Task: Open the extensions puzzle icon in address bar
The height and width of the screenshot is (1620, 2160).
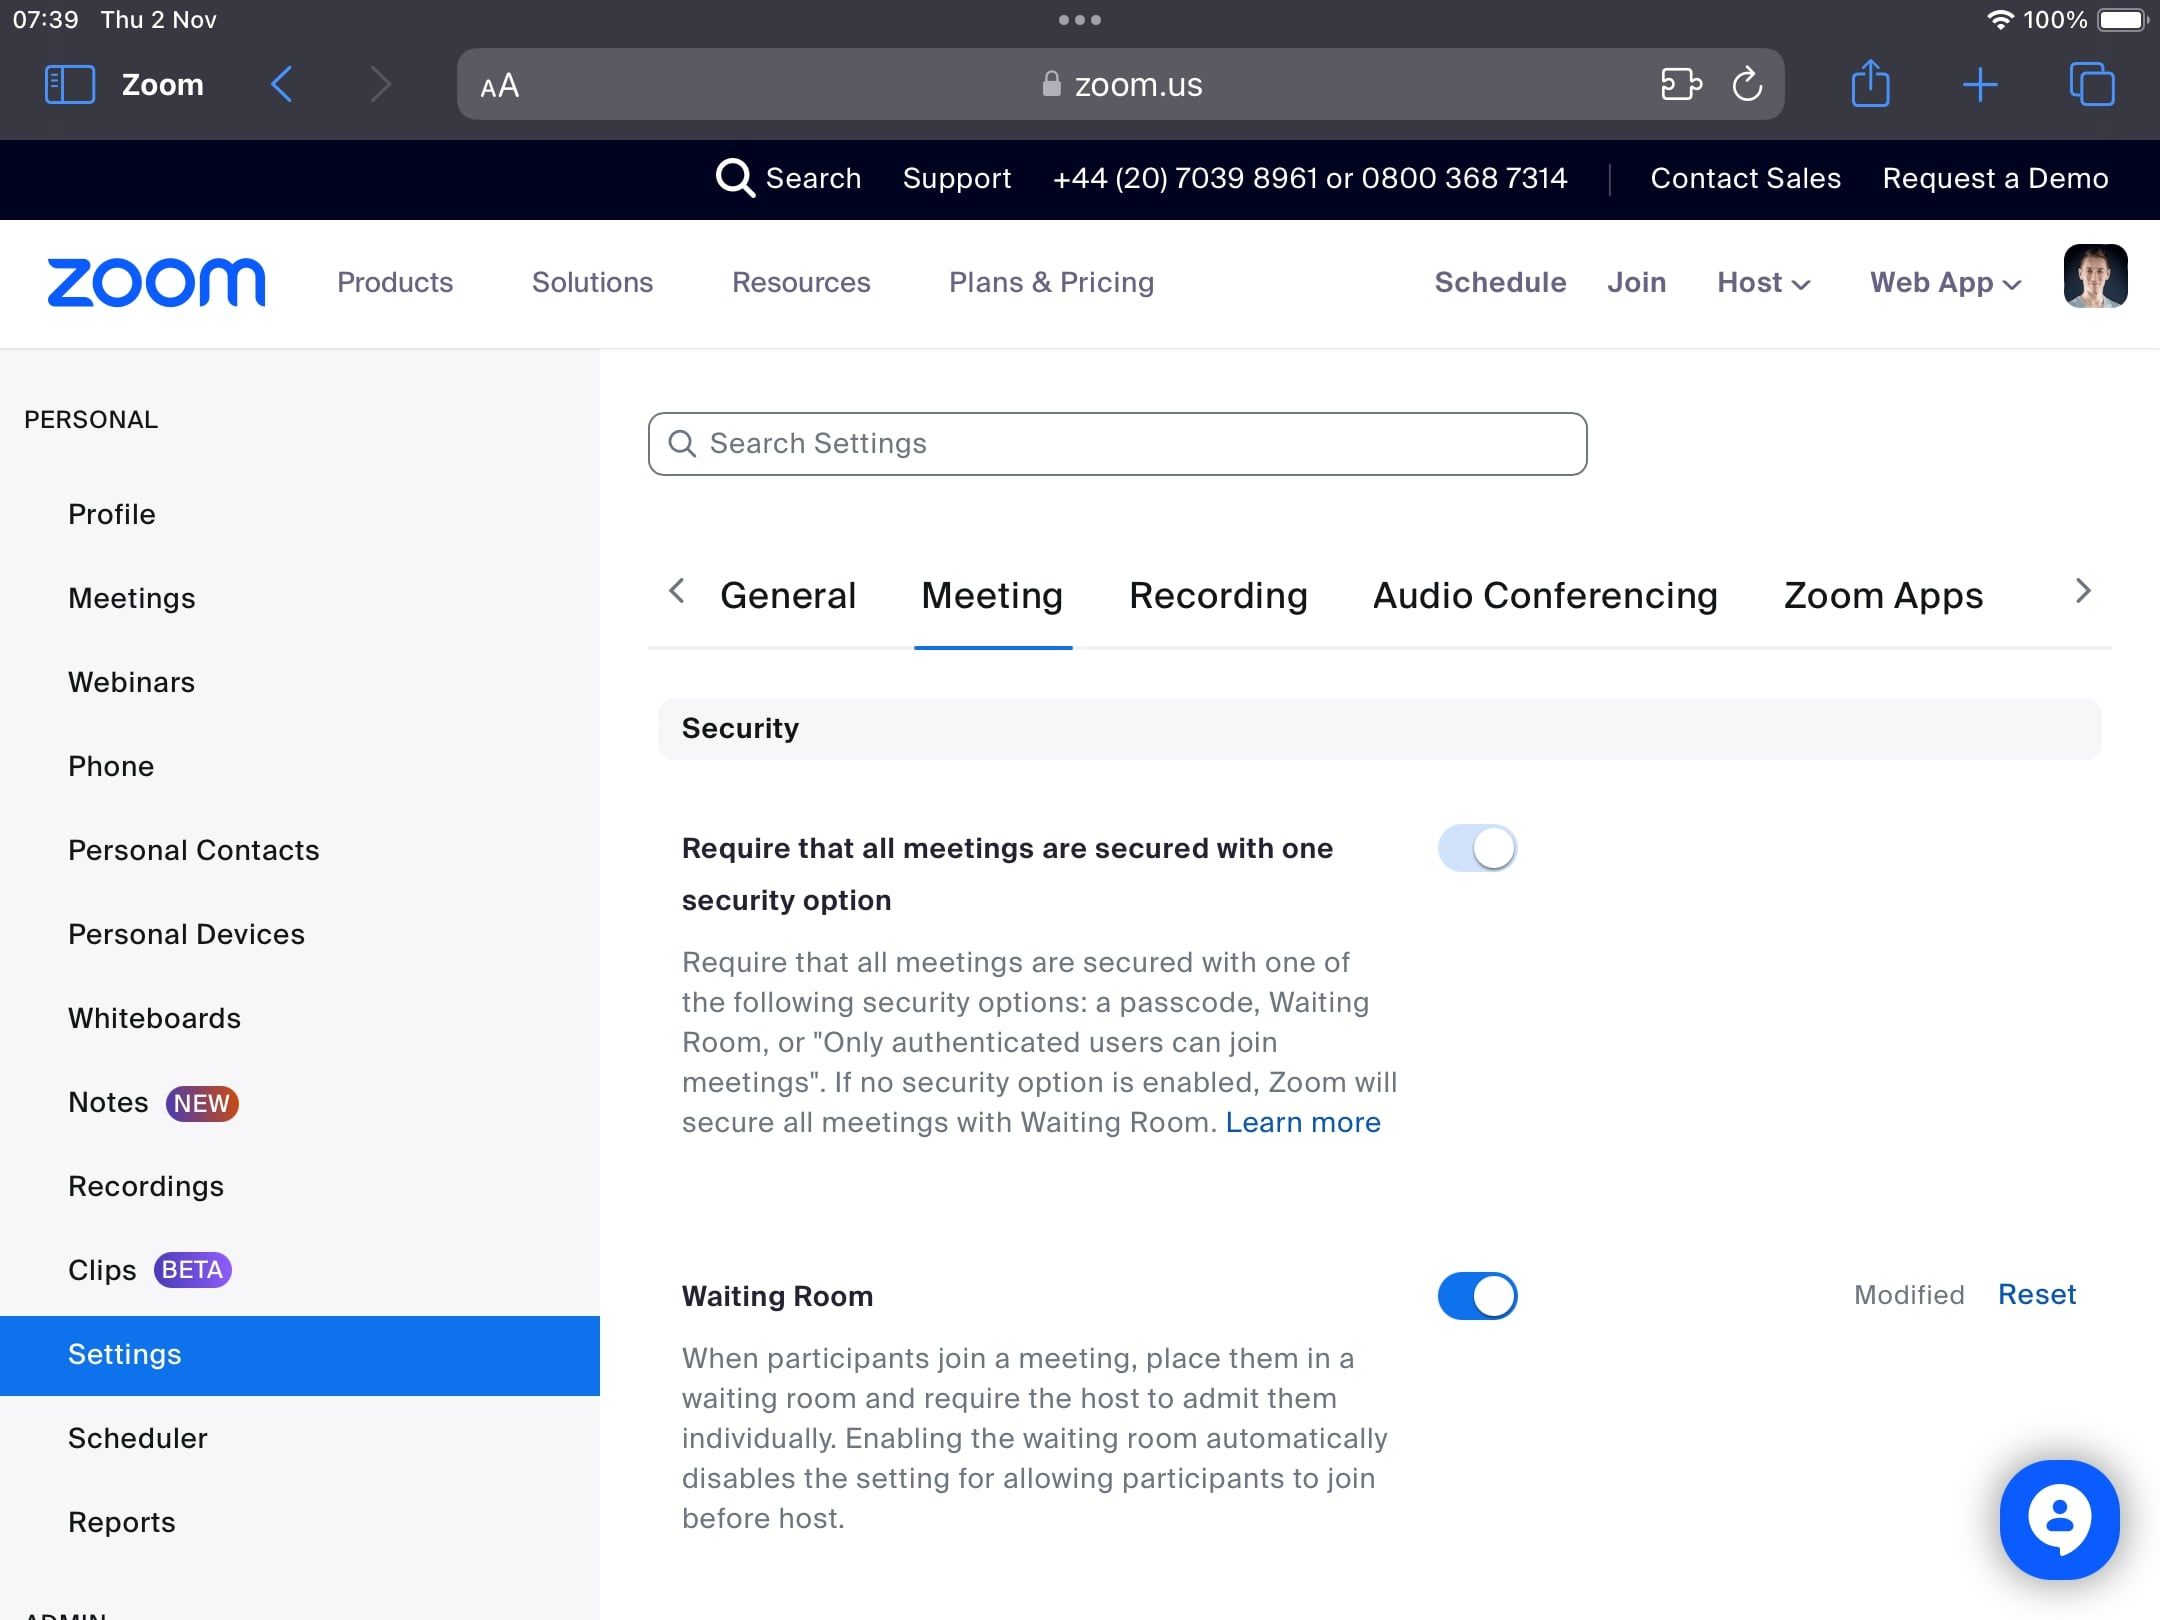Action: pyautogui.click(x=1681, y=84)
